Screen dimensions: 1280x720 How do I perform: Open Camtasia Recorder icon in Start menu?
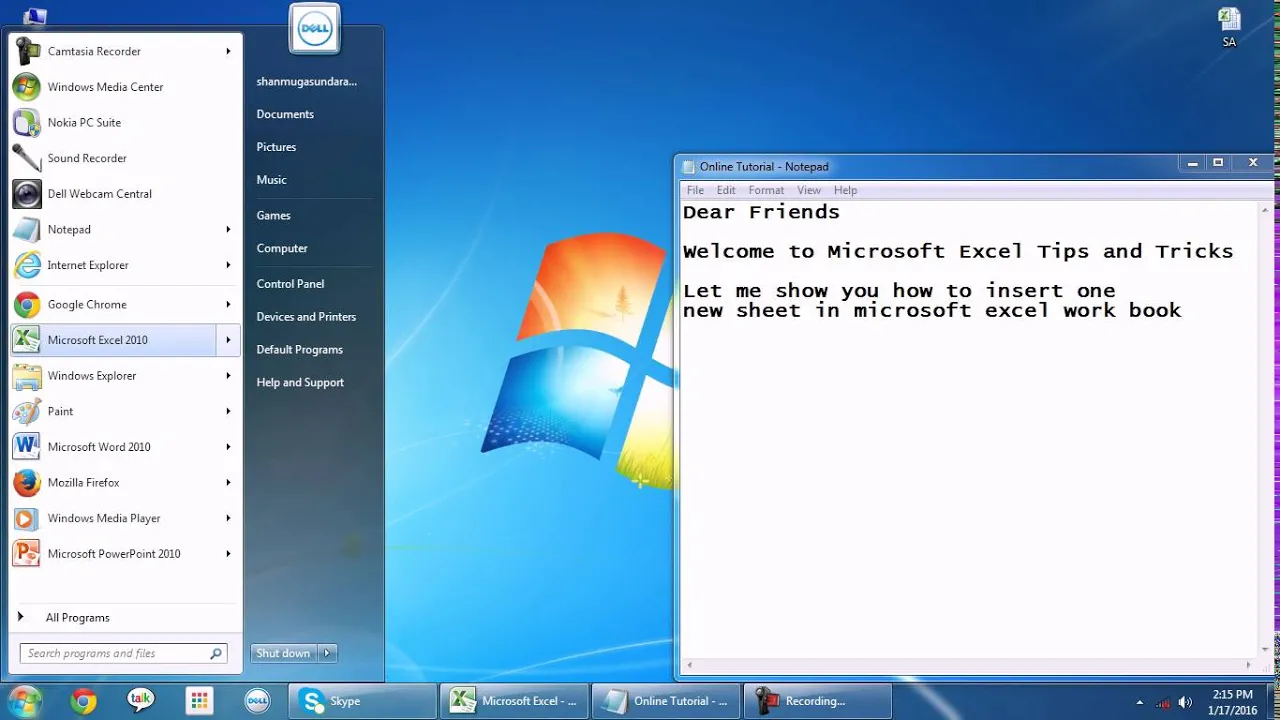[x=27, y=51]
